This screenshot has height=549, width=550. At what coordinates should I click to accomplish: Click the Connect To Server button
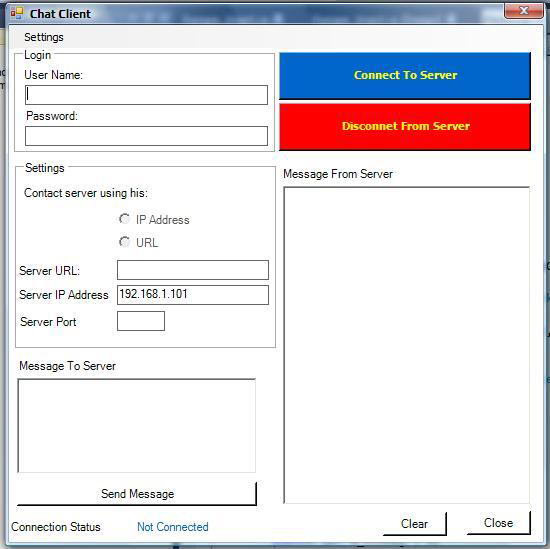pos(405,75)
